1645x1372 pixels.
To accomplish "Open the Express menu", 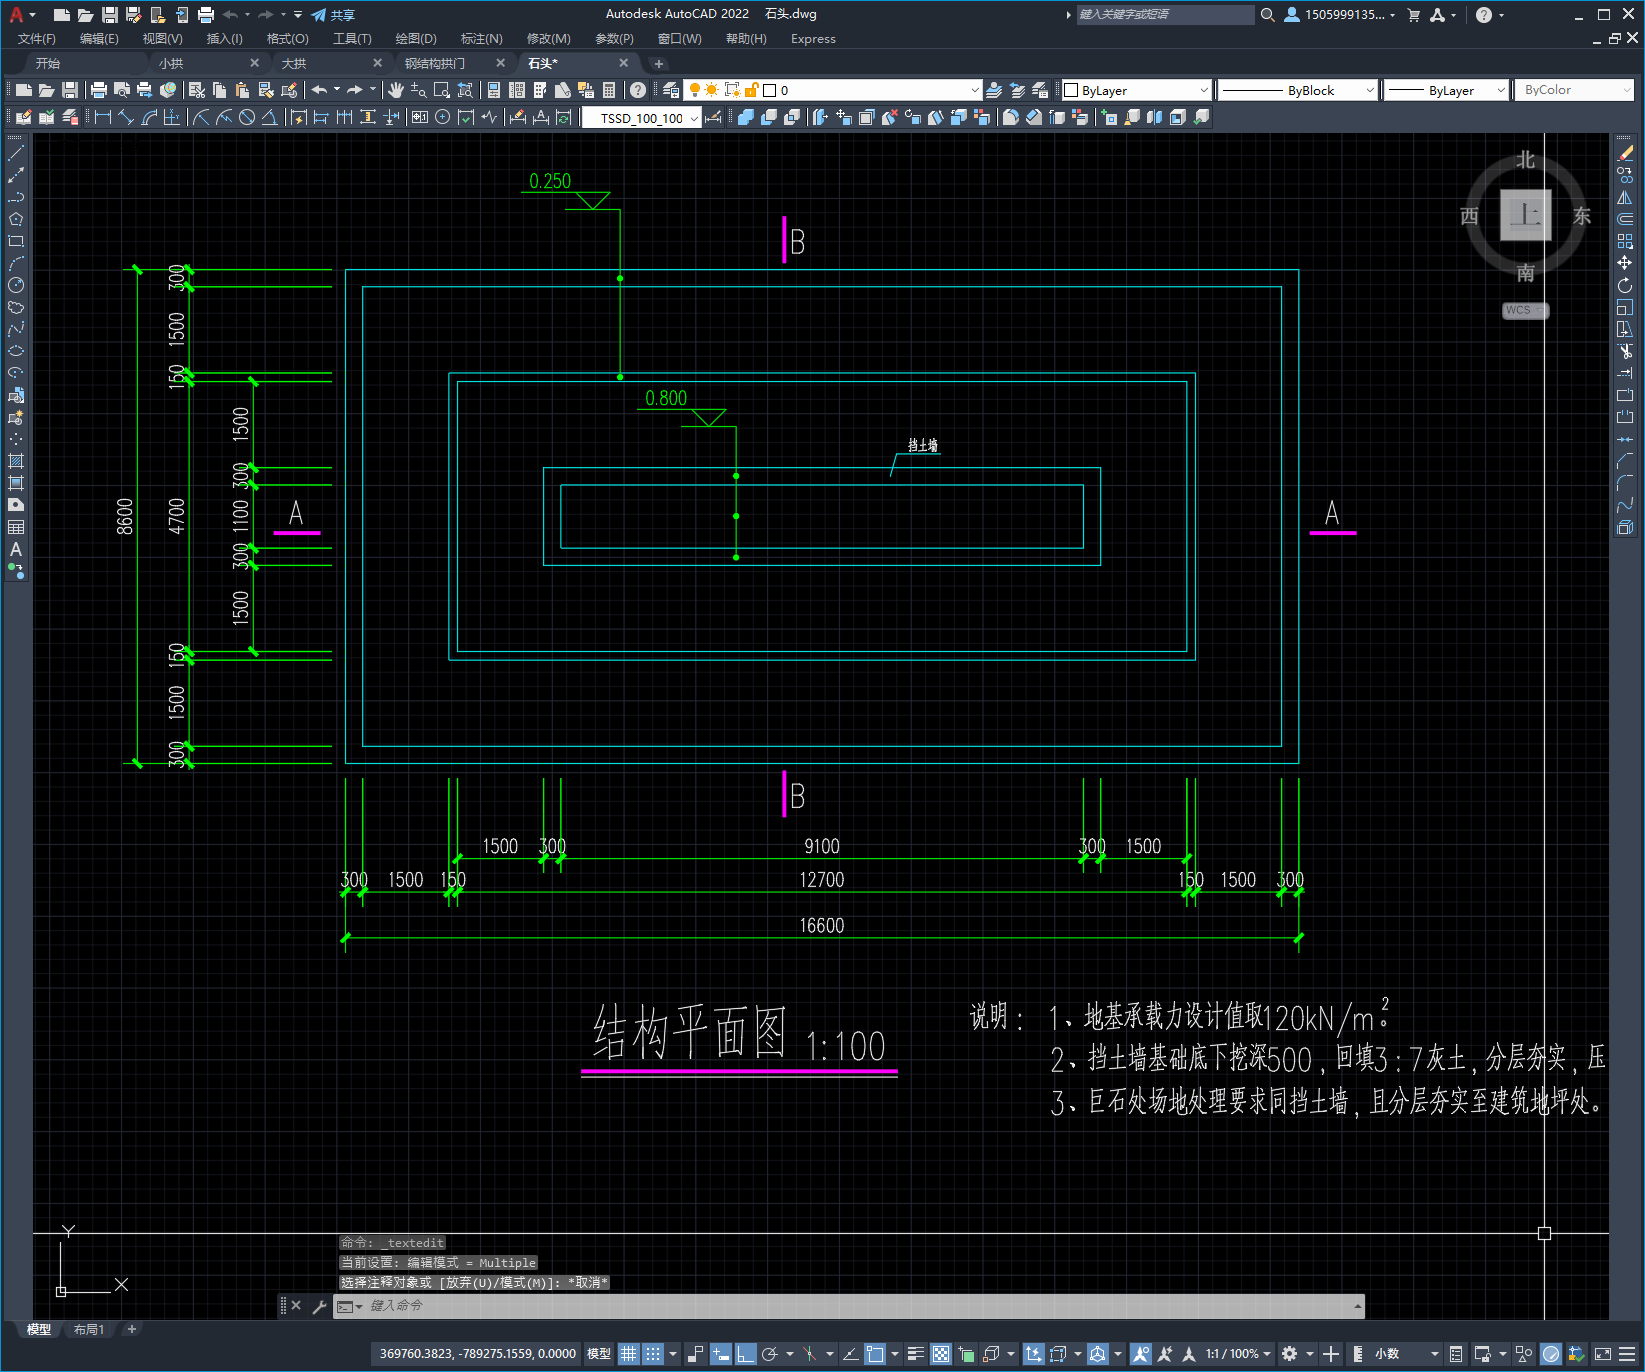I will click(x=813, y=39).
